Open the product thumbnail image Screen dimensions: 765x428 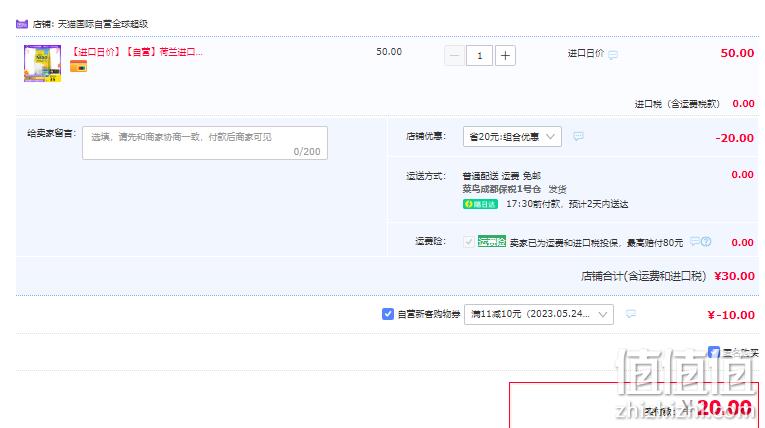coord(42,63)
